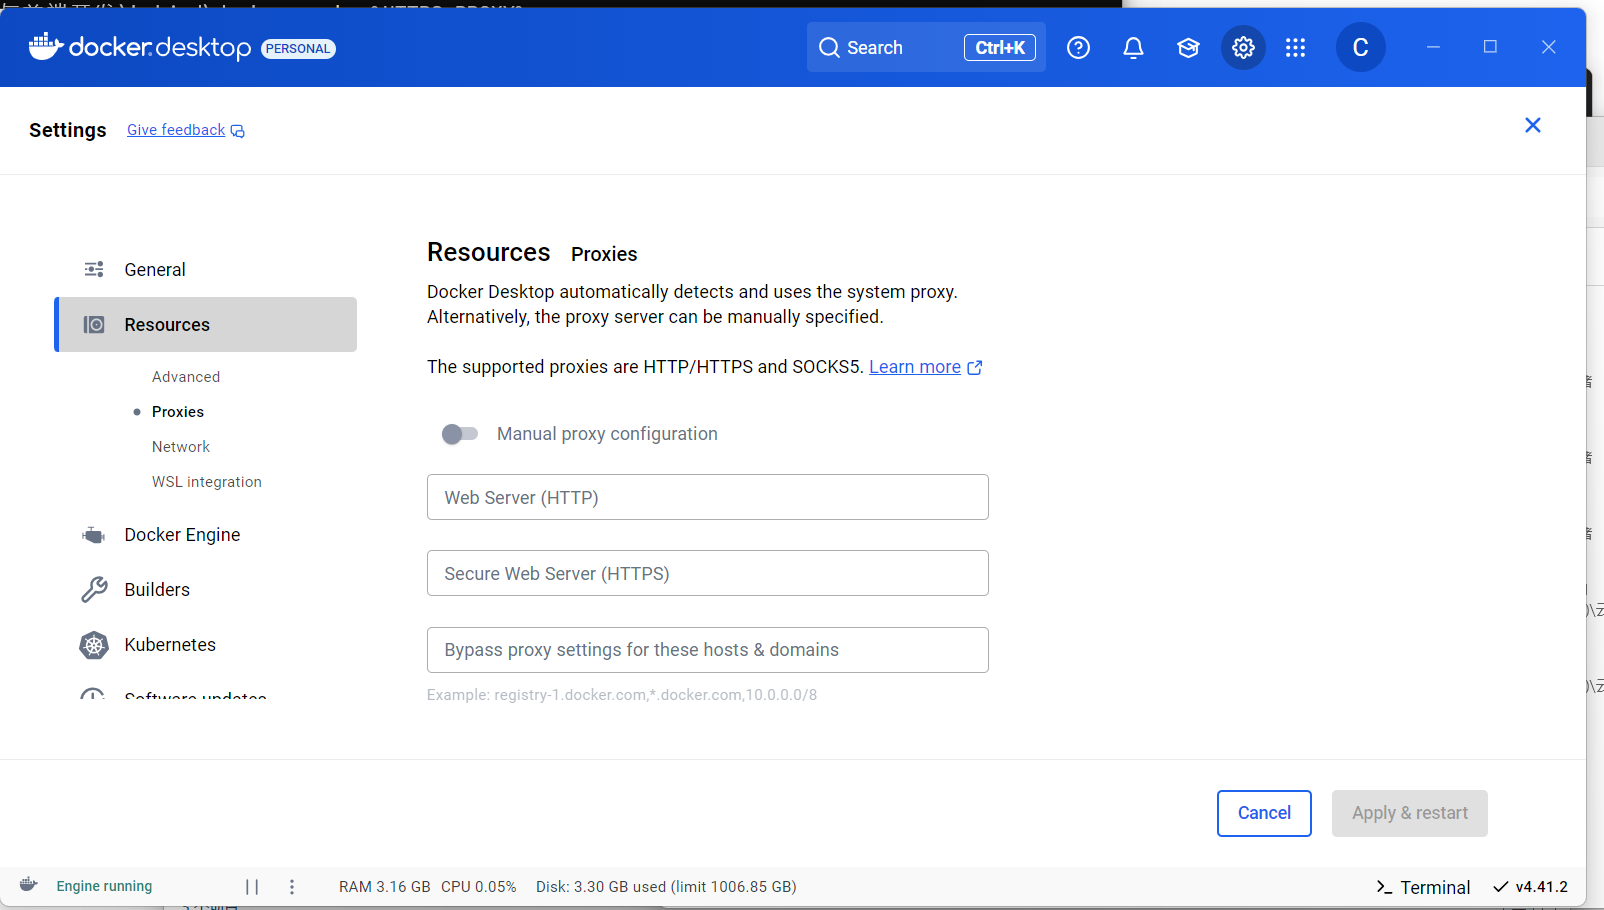
Task: Open the Advanced sub-item under Resources
Action: [x=186, y=377]
